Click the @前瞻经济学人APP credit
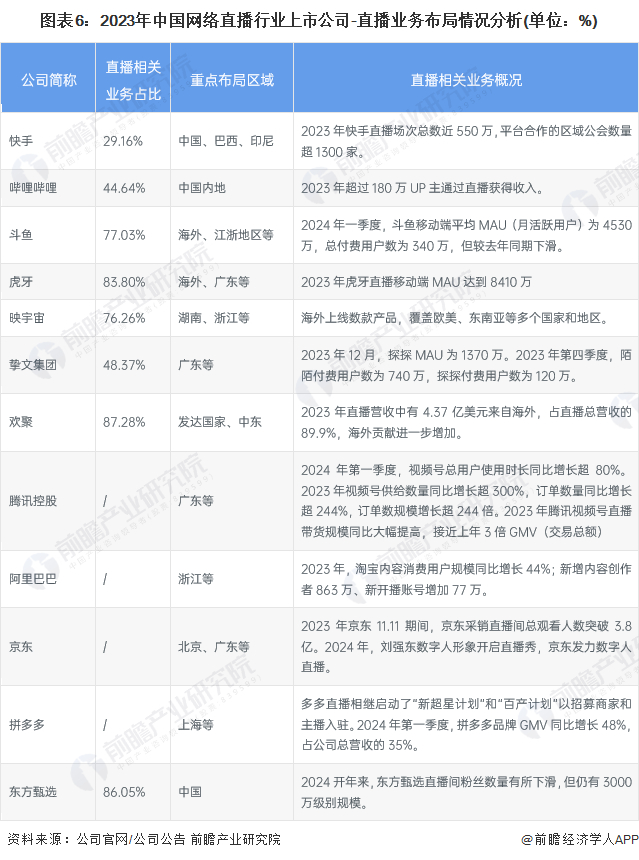 [579, 840]
